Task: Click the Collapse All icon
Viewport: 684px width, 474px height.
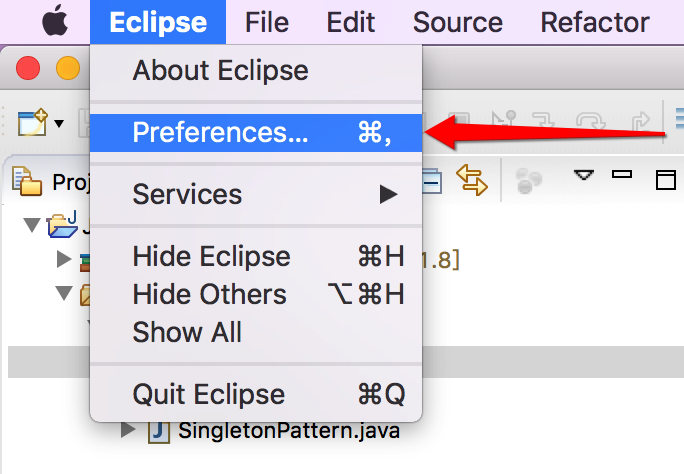Action: [432, 181]
